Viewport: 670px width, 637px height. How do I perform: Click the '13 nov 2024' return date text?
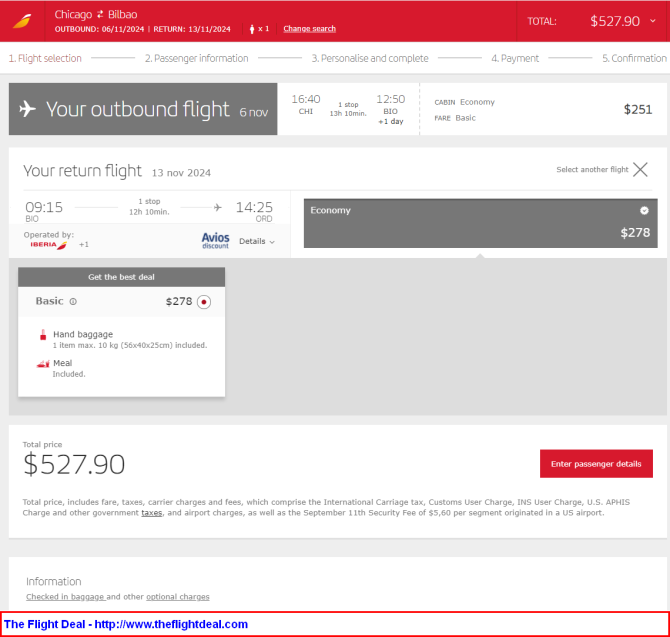click(x=181, y=173)
